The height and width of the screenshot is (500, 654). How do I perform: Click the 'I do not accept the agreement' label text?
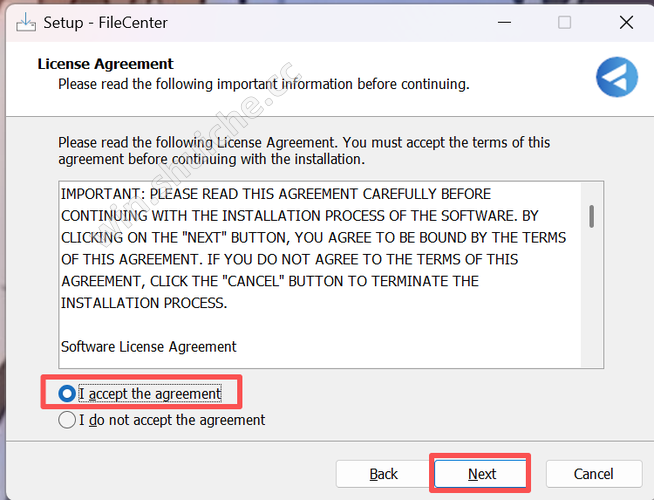point(172,420)
